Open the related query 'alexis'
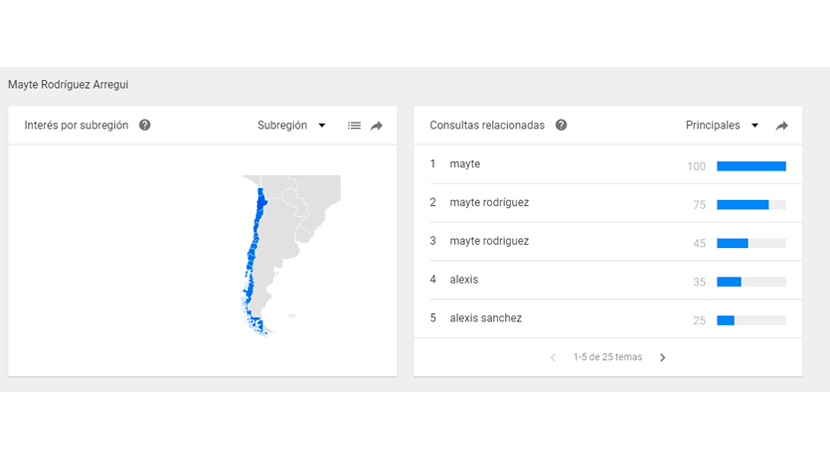The image size is (830, 467). pyautogui.click(x=464, y=280)
